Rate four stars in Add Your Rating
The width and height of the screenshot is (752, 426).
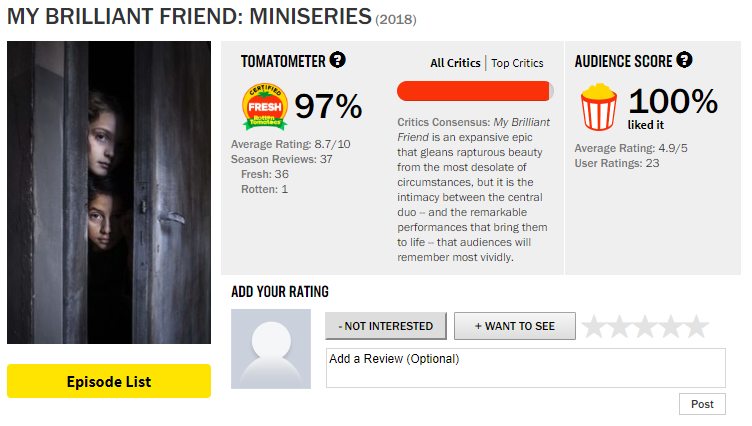tap(671, 327)
